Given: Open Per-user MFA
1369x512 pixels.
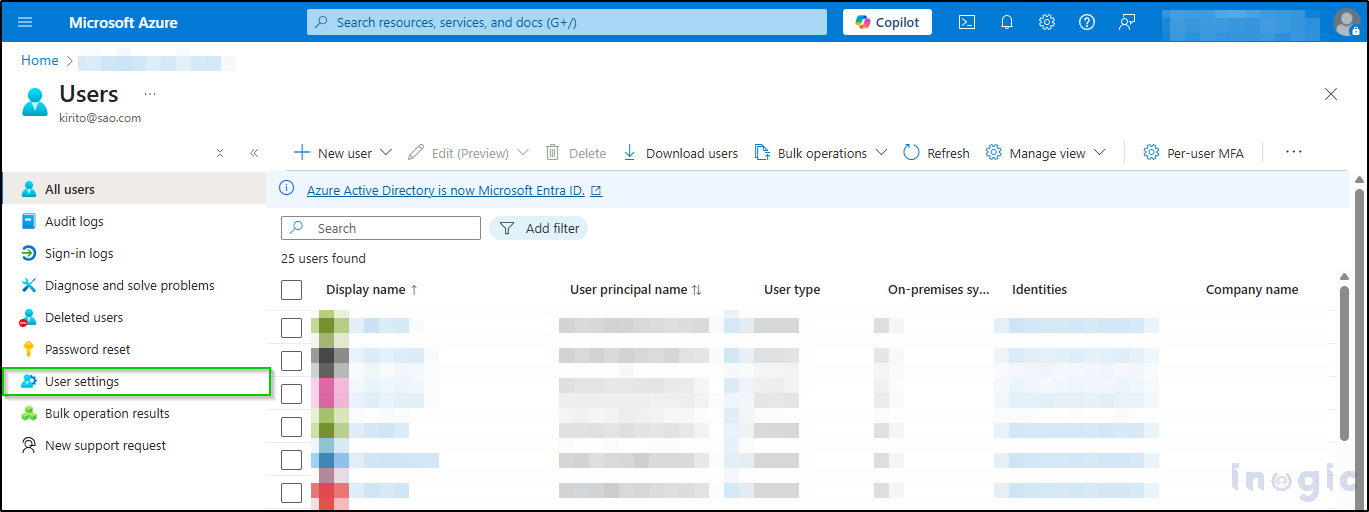Looking at the screenshot, I should pos(1193,153).
